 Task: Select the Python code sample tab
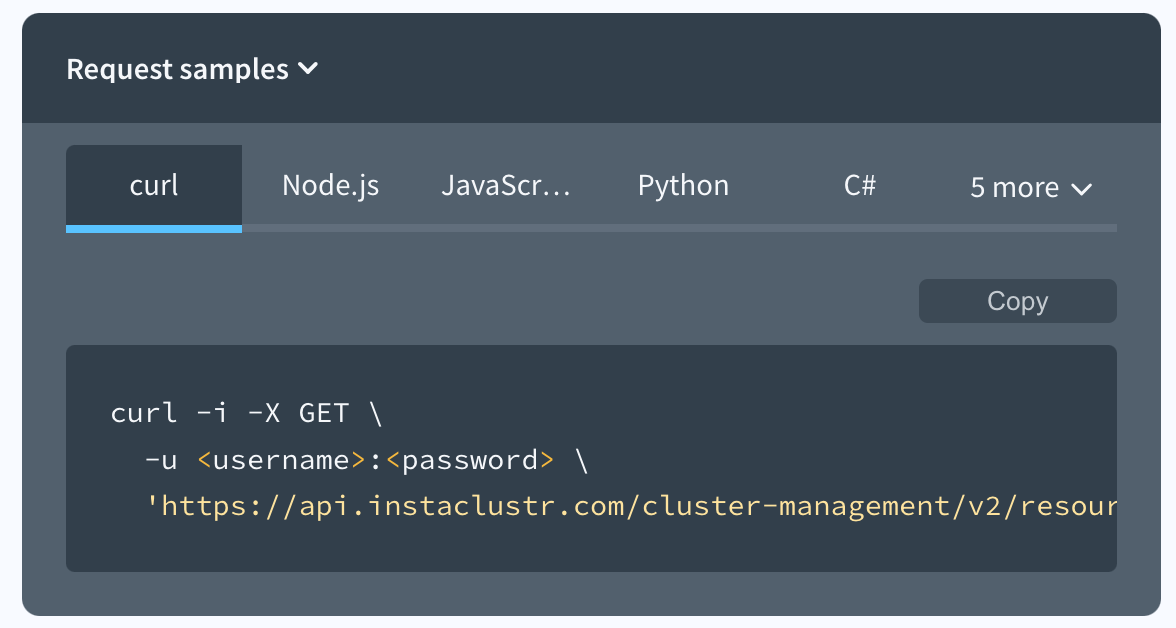(683, 185)
